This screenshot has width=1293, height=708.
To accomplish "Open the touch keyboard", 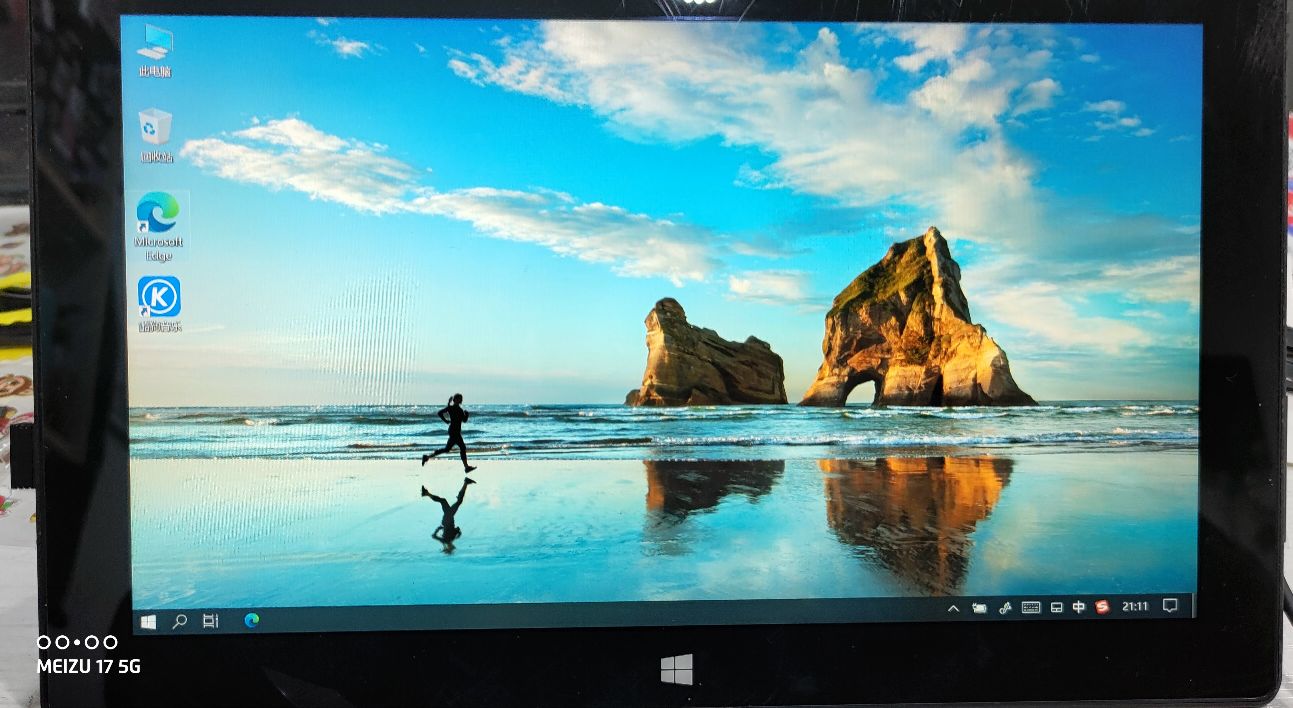I will coord(1030,607).
